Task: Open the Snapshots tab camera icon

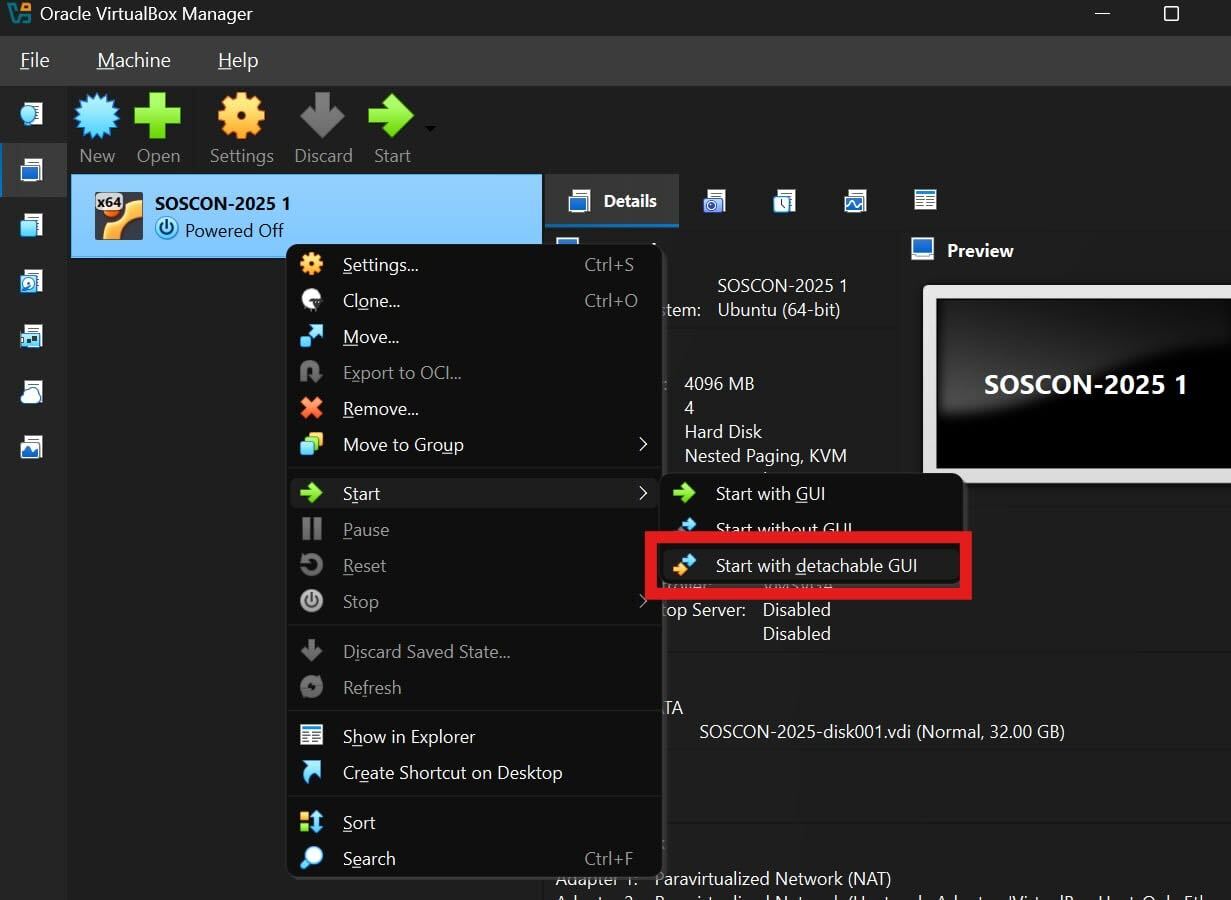Action: pyautogui.click(x=714, y=201)
